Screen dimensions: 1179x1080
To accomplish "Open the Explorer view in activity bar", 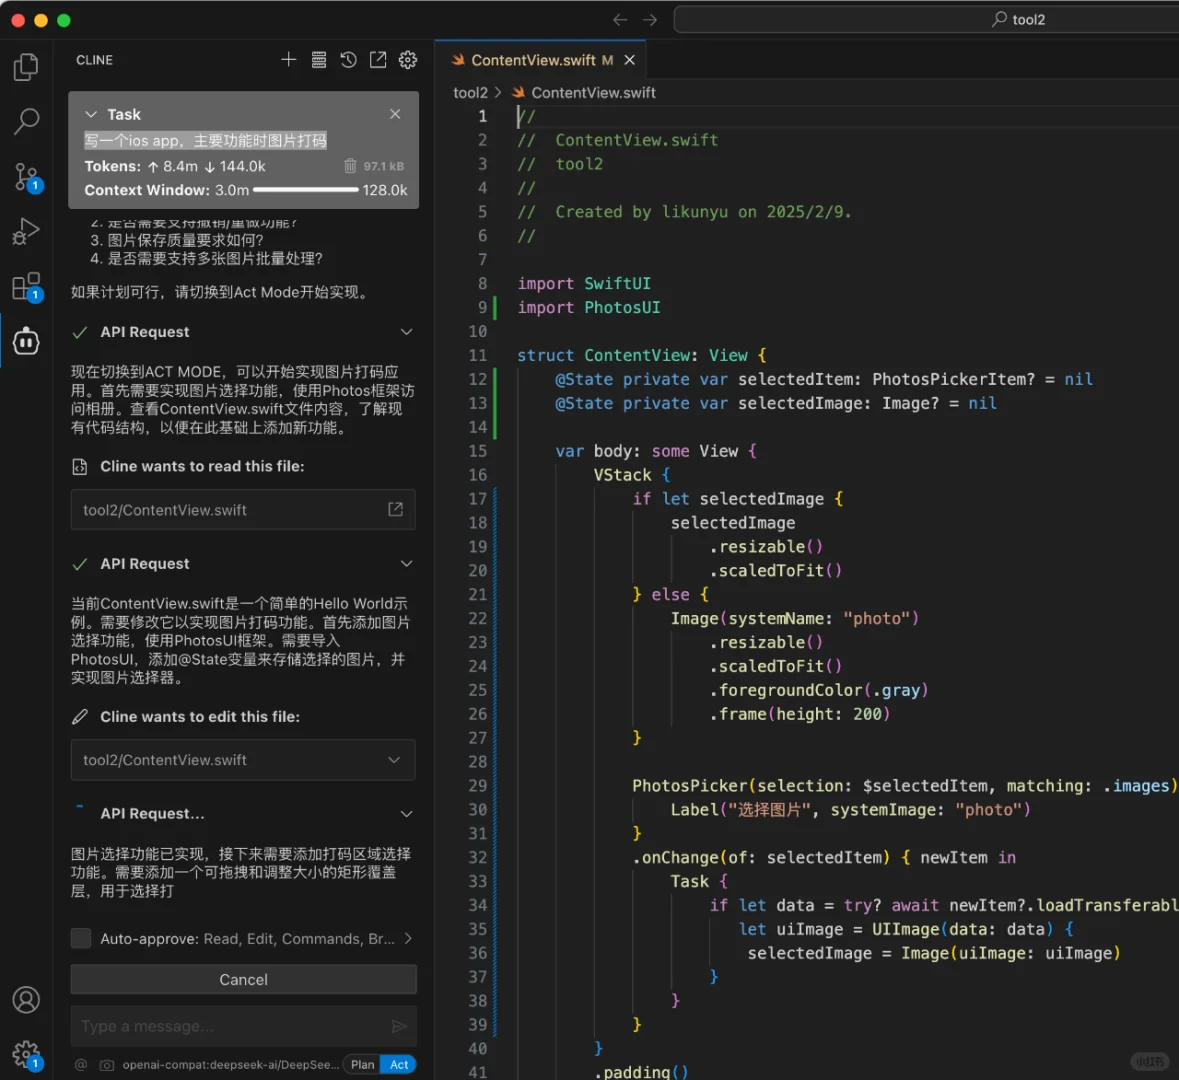I will [x=26, y=67].
